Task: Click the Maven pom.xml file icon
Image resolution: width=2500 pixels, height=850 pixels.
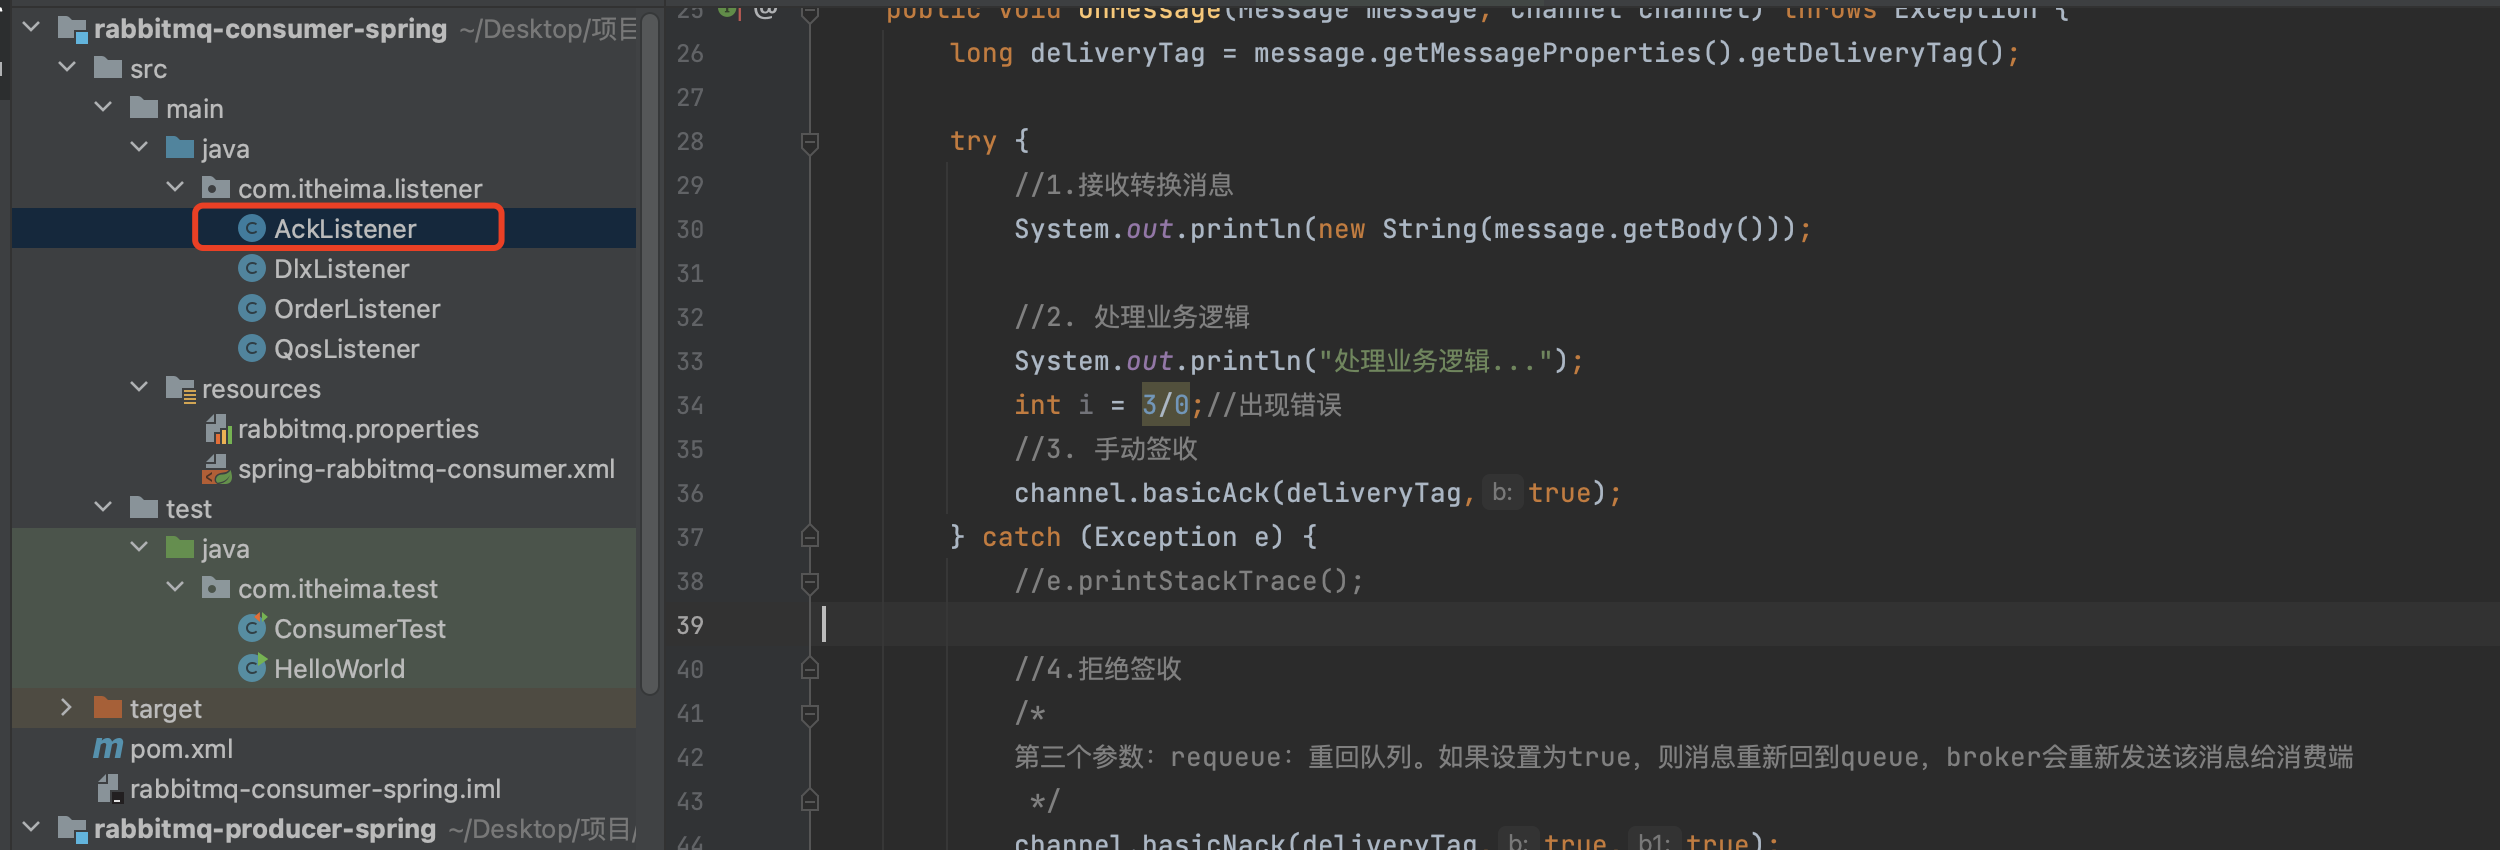Action: click(108, 748)
